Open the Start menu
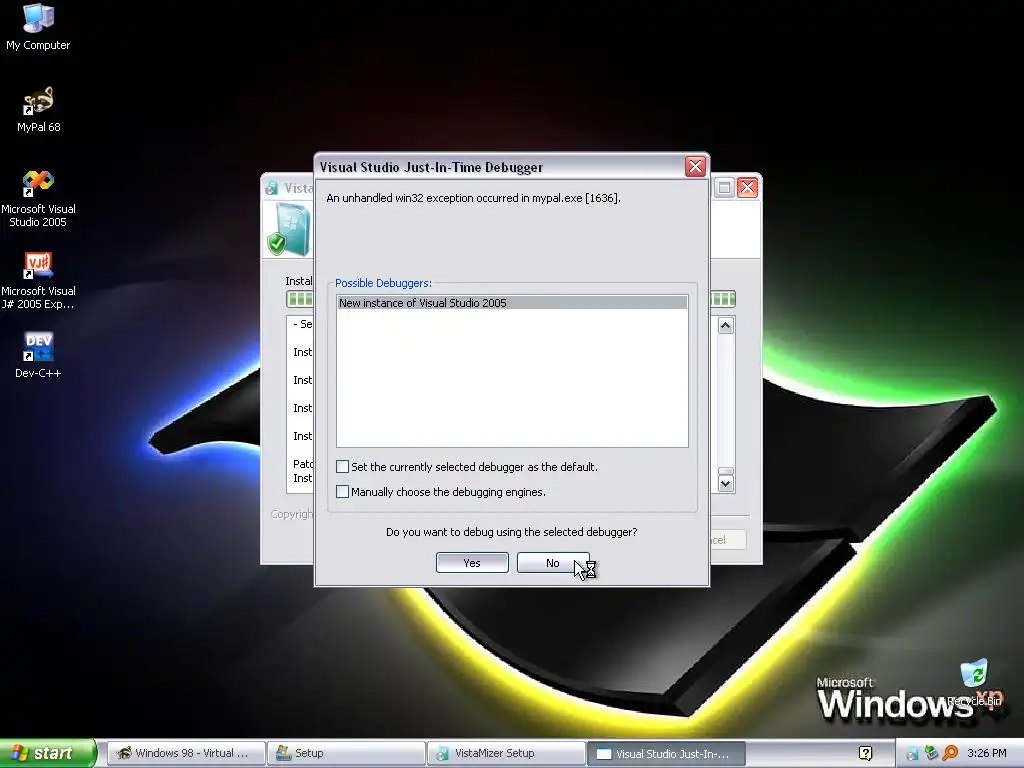Viewport: 1024px width, 768px height. coord(47,753)
